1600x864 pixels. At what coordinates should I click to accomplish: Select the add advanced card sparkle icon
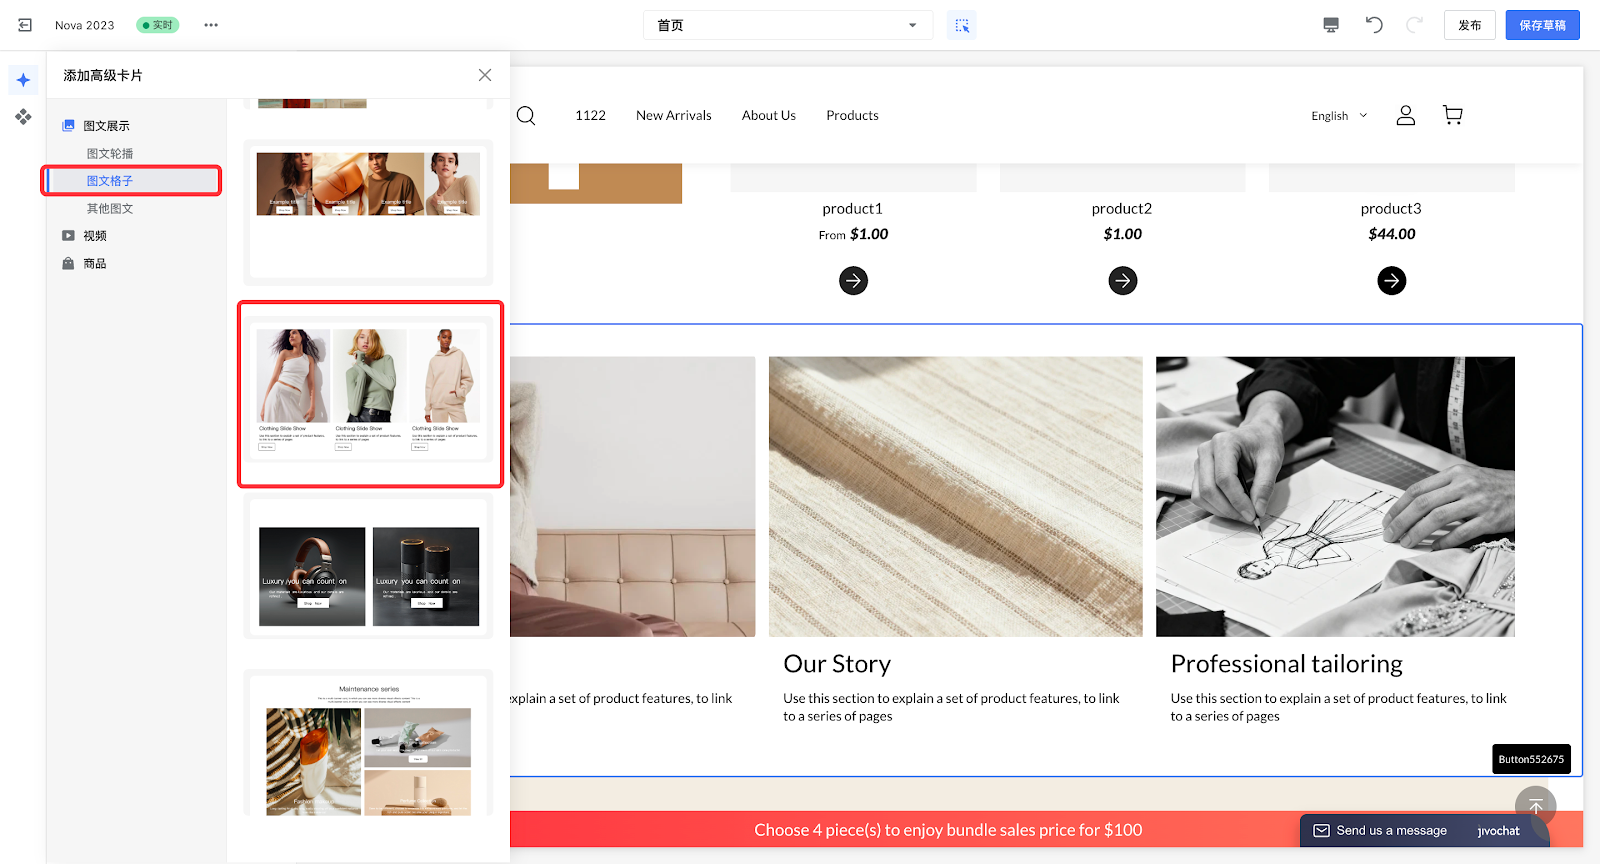coord(23,80)
